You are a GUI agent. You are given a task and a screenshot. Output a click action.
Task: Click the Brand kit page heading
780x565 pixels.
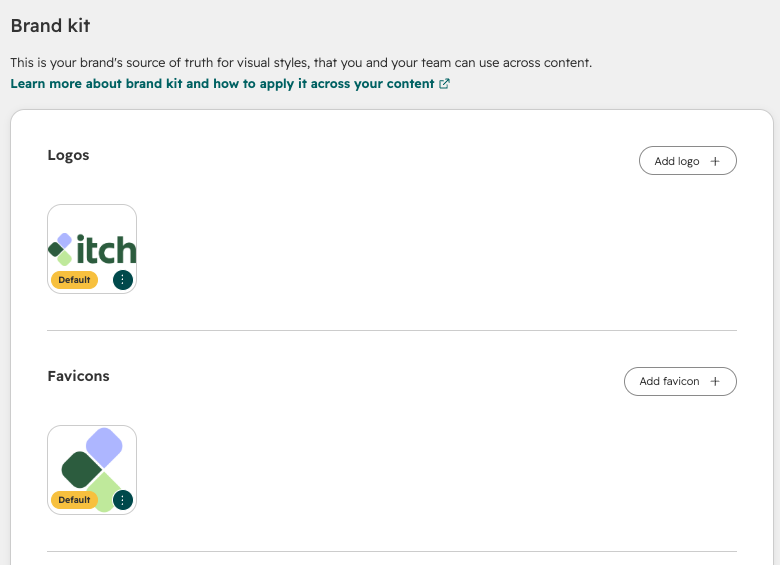[50, 25]
